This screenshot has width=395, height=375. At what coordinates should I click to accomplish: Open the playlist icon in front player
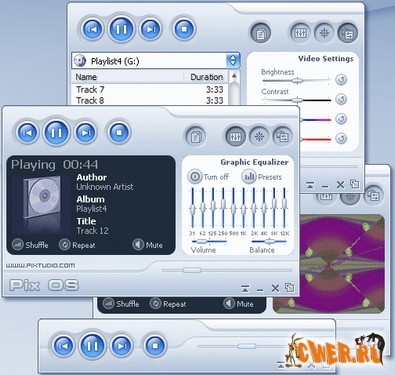click(x=196, y=136)
